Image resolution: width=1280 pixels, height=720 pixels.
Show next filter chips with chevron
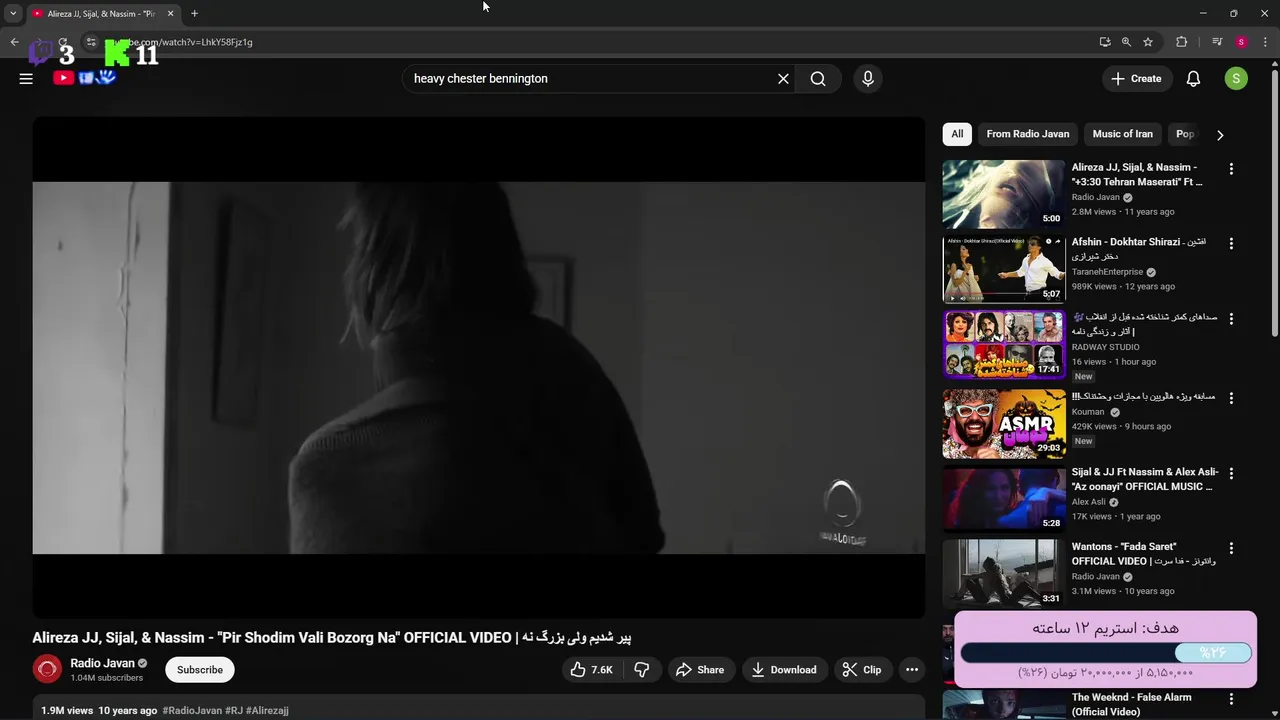[x=1220, y=135]
